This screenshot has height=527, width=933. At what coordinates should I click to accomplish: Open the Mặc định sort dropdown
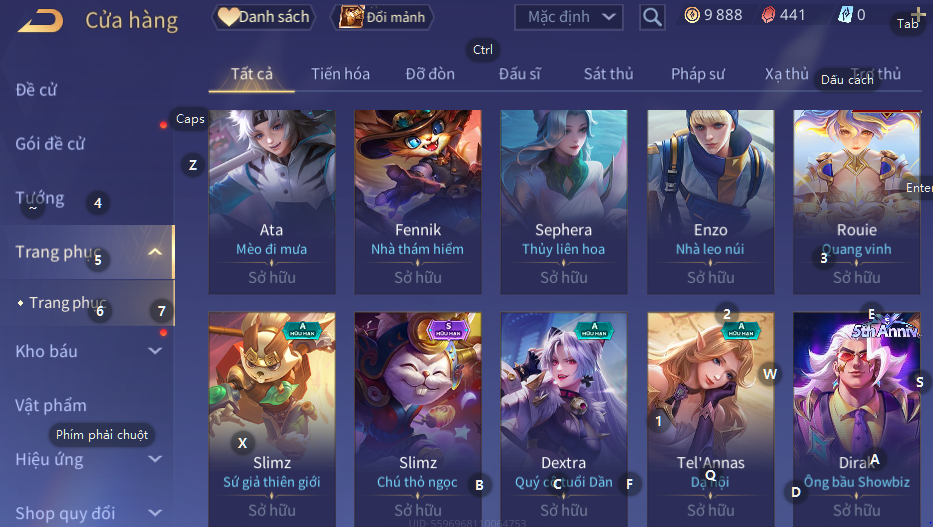569,17
